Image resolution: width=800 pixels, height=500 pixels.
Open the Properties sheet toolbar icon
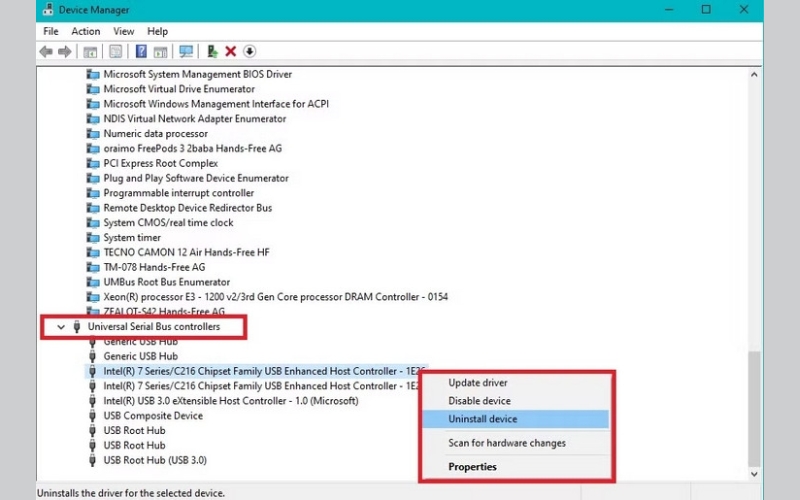pos(116,52)
